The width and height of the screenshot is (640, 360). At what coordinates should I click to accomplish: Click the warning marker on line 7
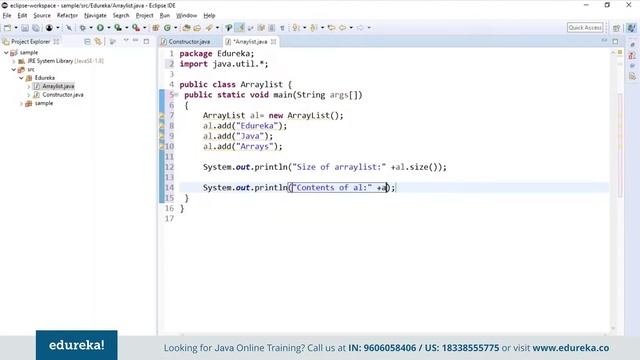162,116
